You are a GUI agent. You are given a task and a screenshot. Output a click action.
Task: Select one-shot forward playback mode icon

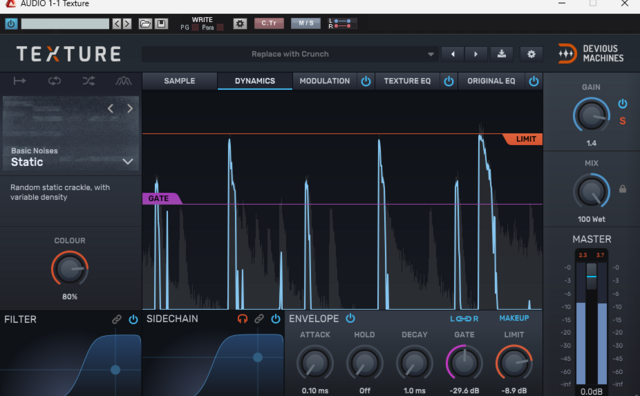click(x=20, y=81)
